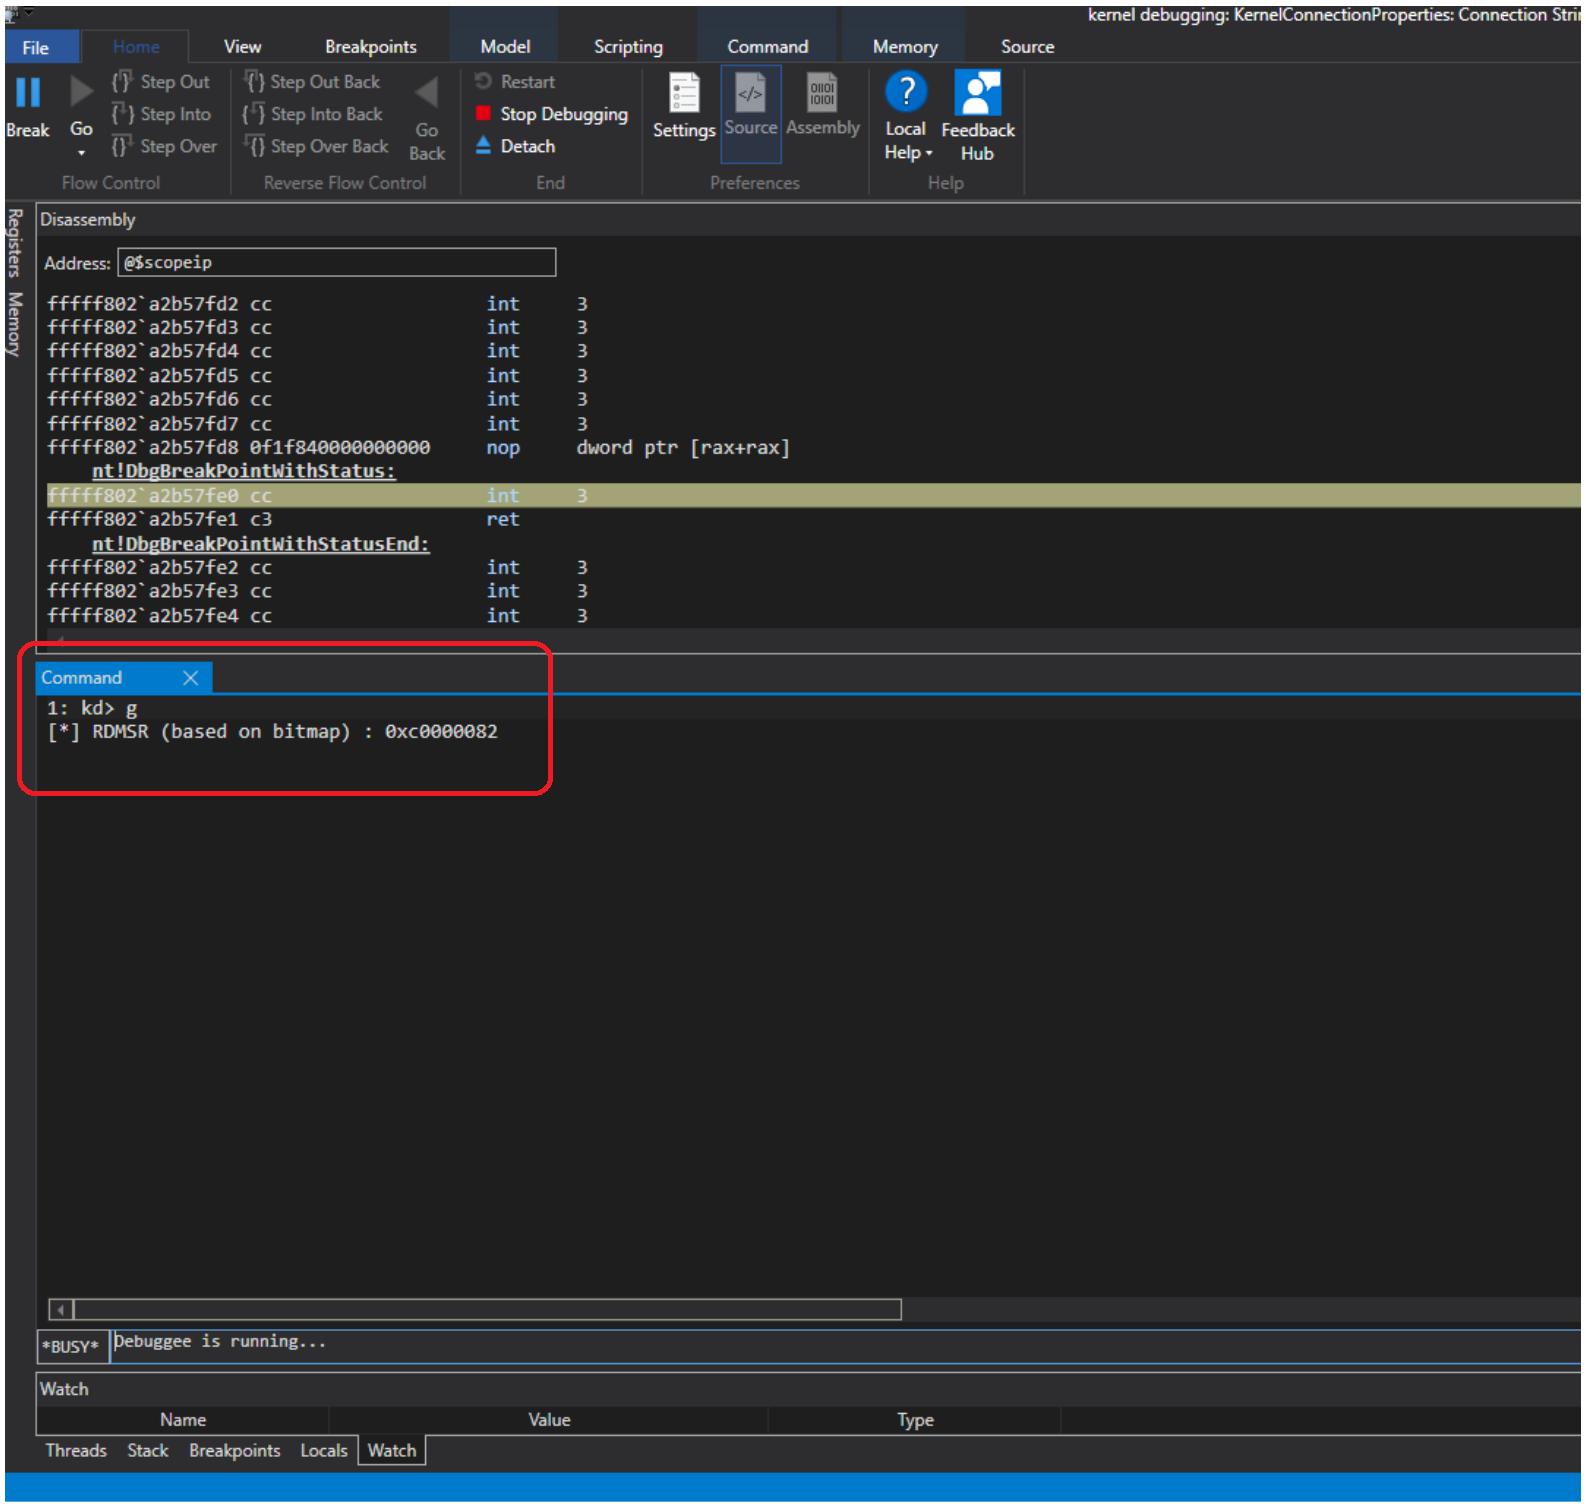Screen dimensions: 1586x1508
Task: Open debugger Settings
Action: pyautogui.click(x=685, y=106)
